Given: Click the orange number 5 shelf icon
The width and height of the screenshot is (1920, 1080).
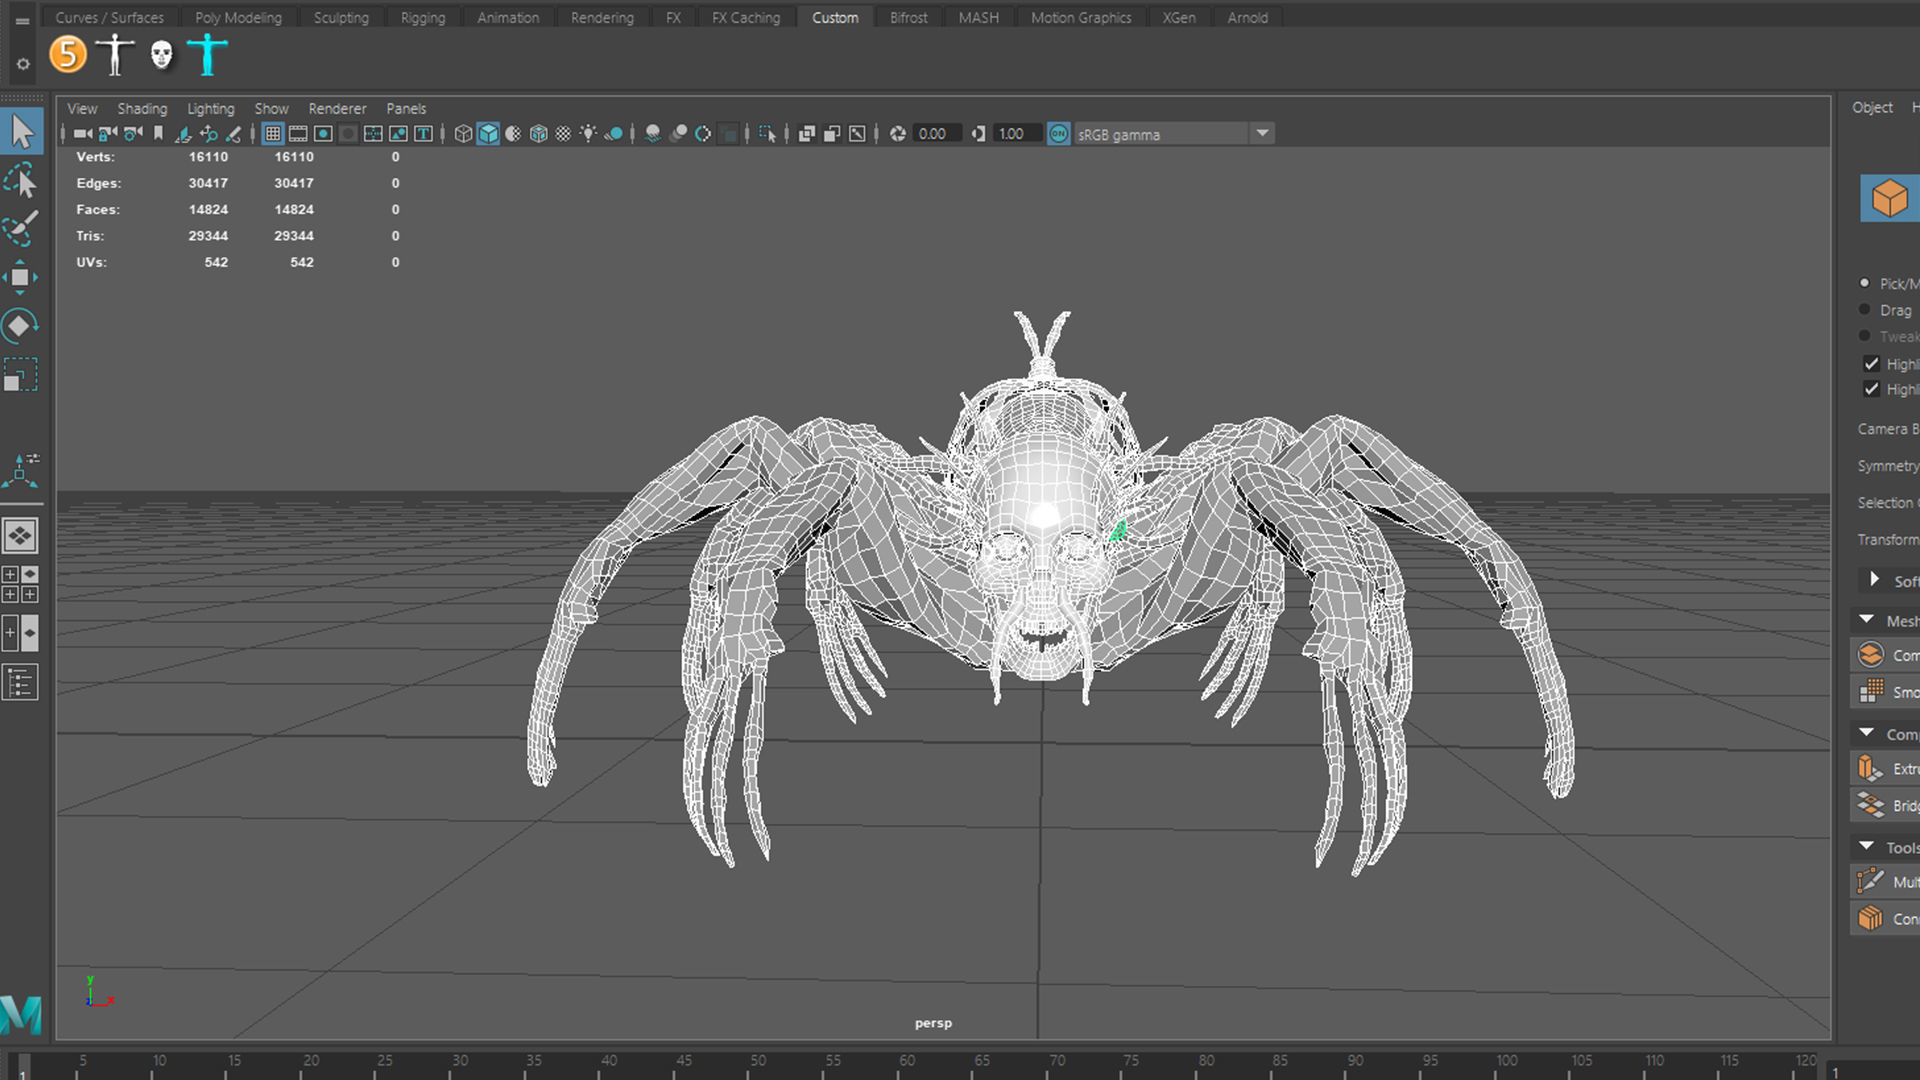Looking at the screenshot, I should pyautogui.click(x=68, y=54).
